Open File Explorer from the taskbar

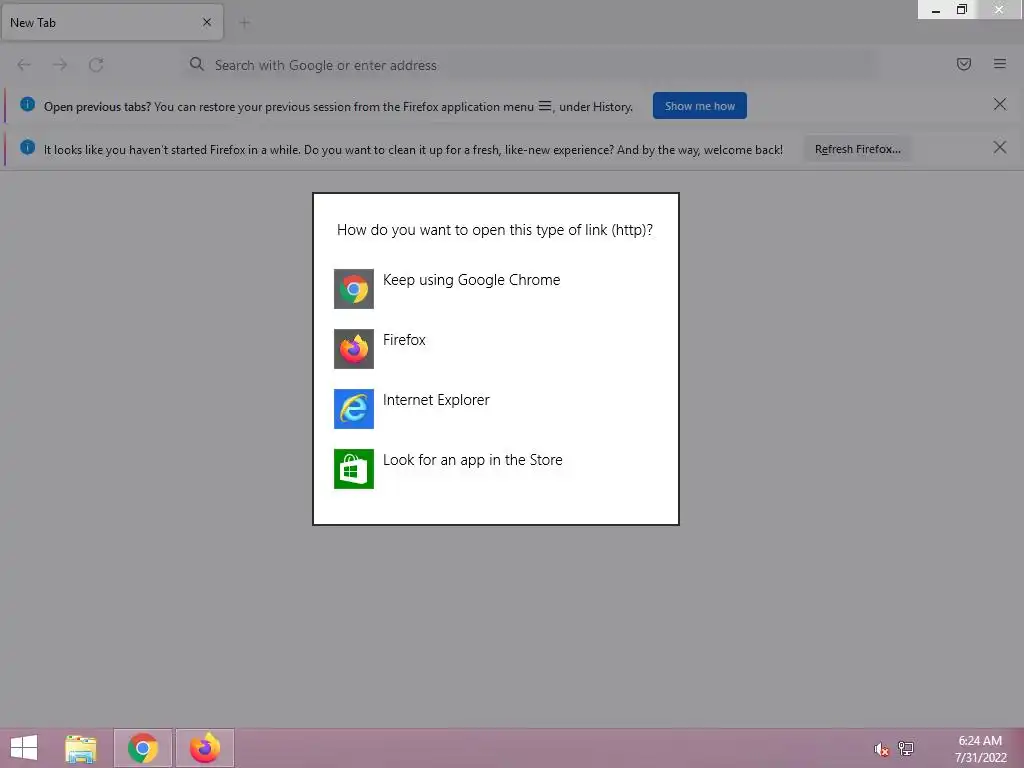click(81, 748)
